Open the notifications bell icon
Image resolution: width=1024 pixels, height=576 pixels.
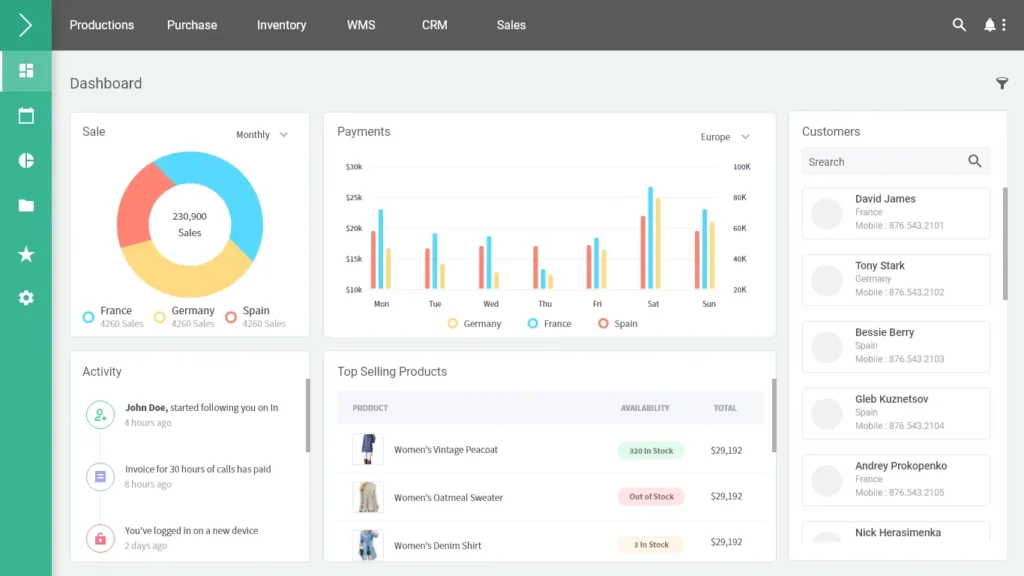coord(990,25)
